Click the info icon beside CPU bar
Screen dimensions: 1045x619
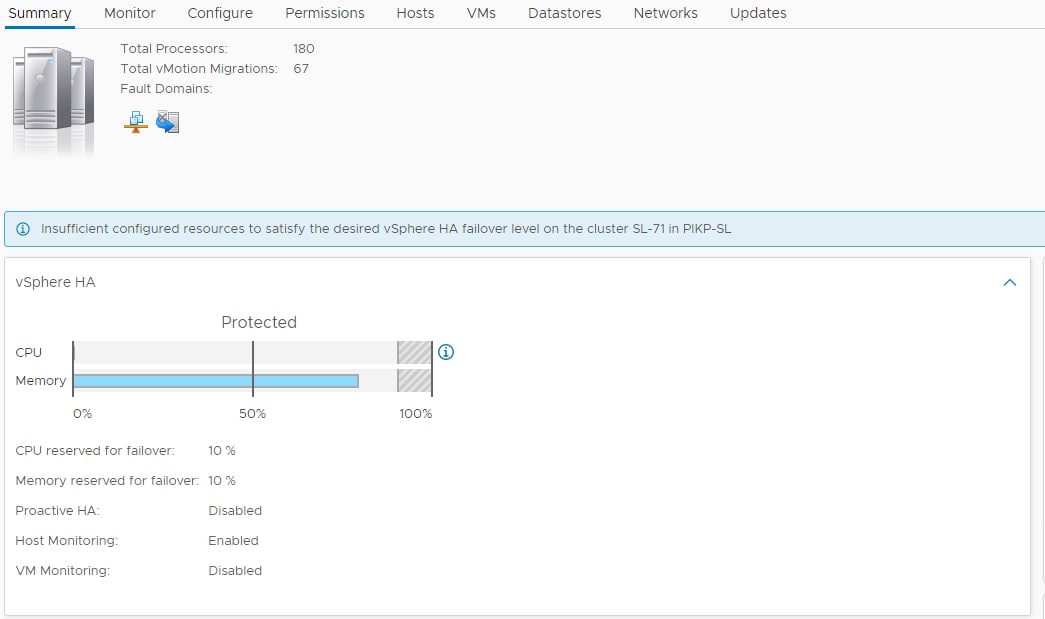(446, 352)
